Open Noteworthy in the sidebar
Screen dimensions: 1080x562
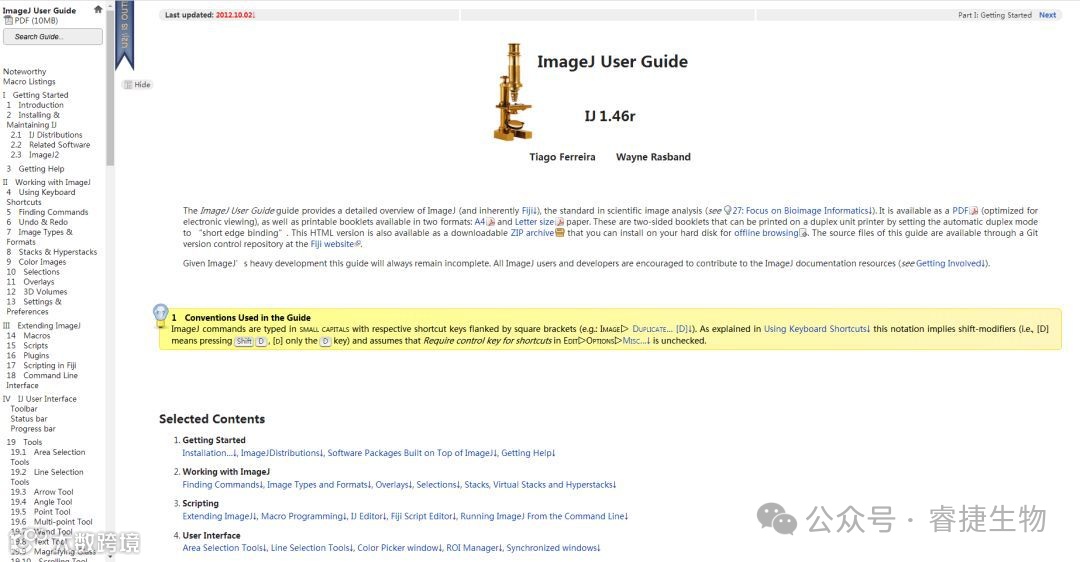[25, 72]
